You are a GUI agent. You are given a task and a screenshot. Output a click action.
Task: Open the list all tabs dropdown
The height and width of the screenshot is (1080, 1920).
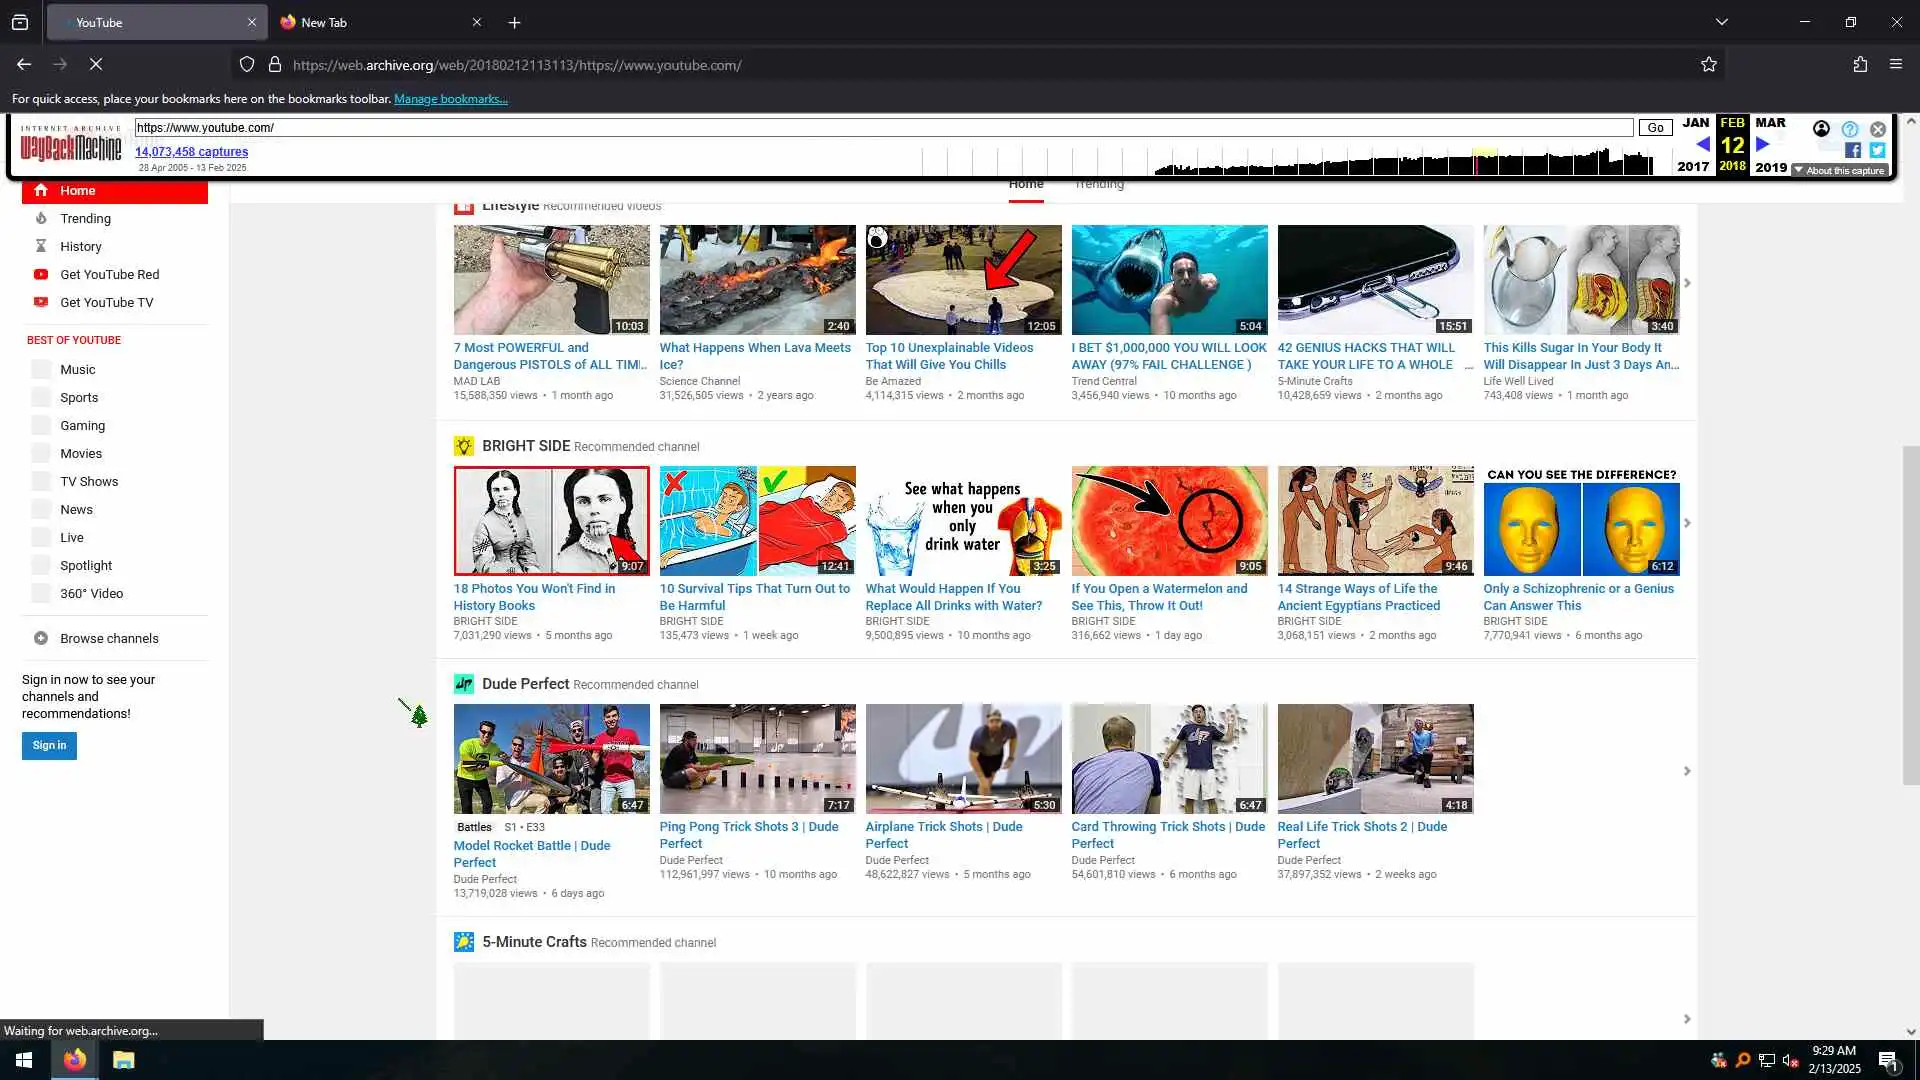(1721, 22)
